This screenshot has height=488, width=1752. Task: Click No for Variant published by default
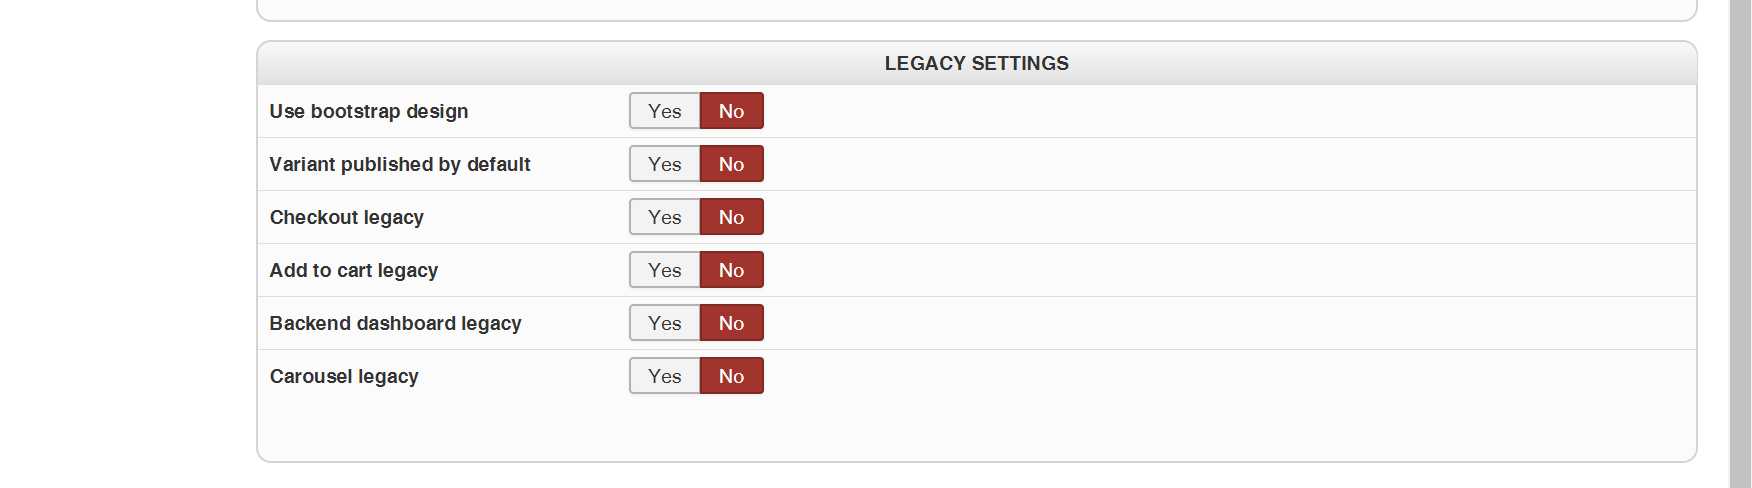point(731,164)
